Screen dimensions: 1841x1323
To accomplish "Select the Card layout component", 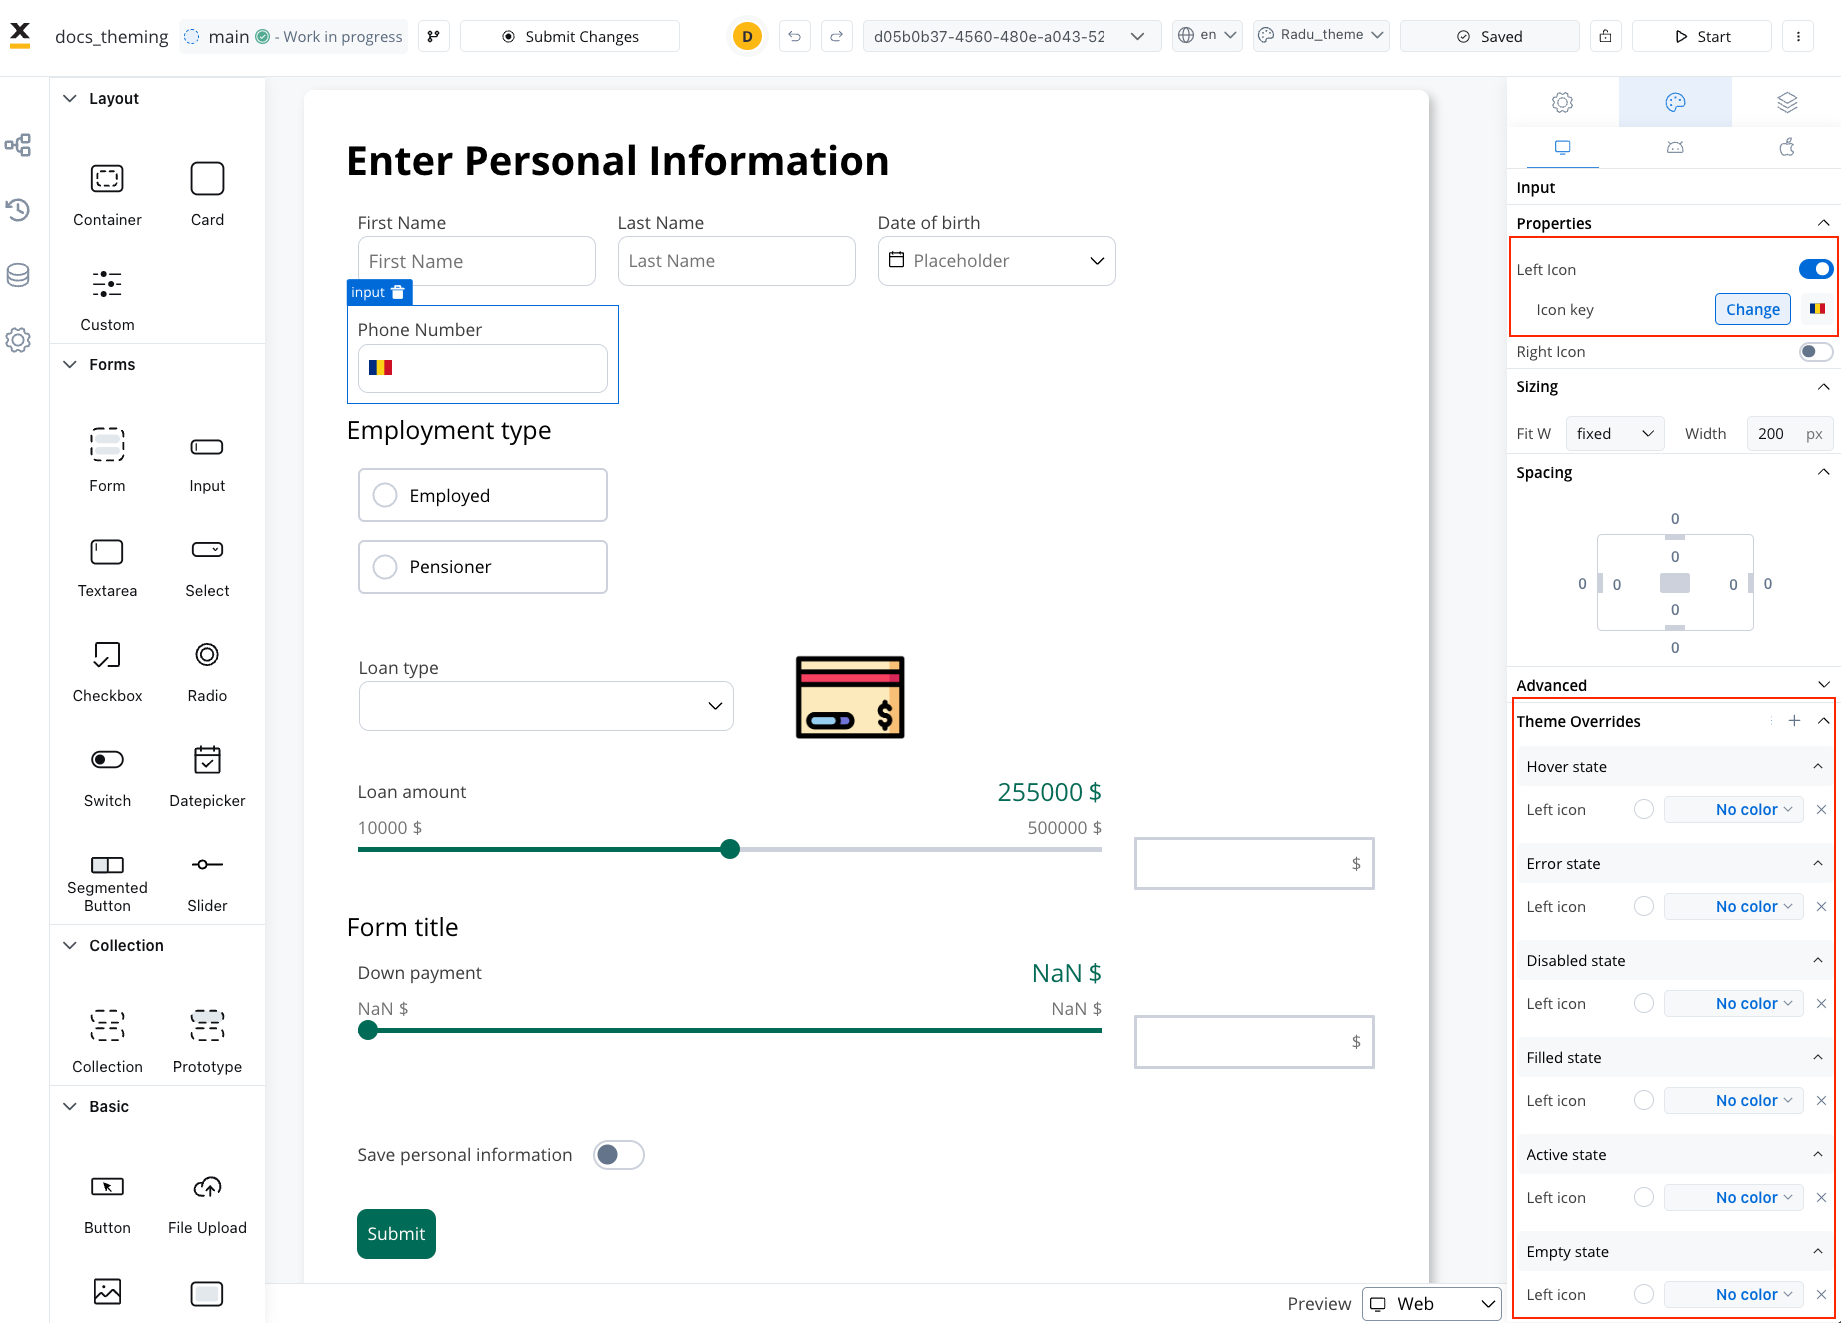I will coord(207,193).
